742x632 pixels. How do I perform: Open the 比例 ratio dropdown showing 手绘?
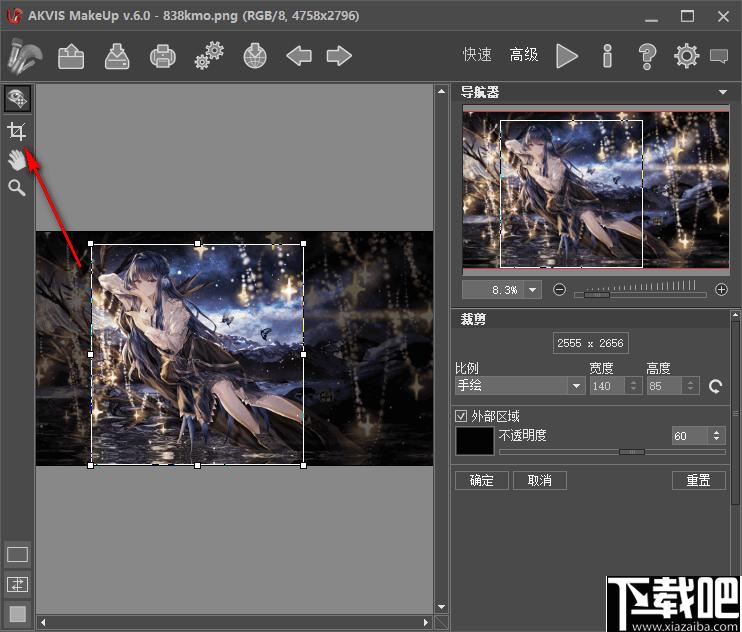(520, 386)
